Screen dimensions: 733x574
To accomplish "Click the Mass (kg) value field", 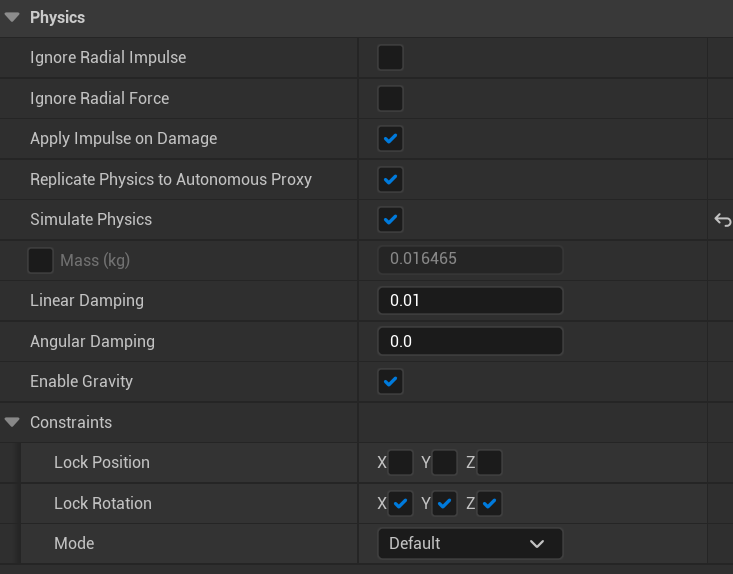I will (x=470, y=260).
